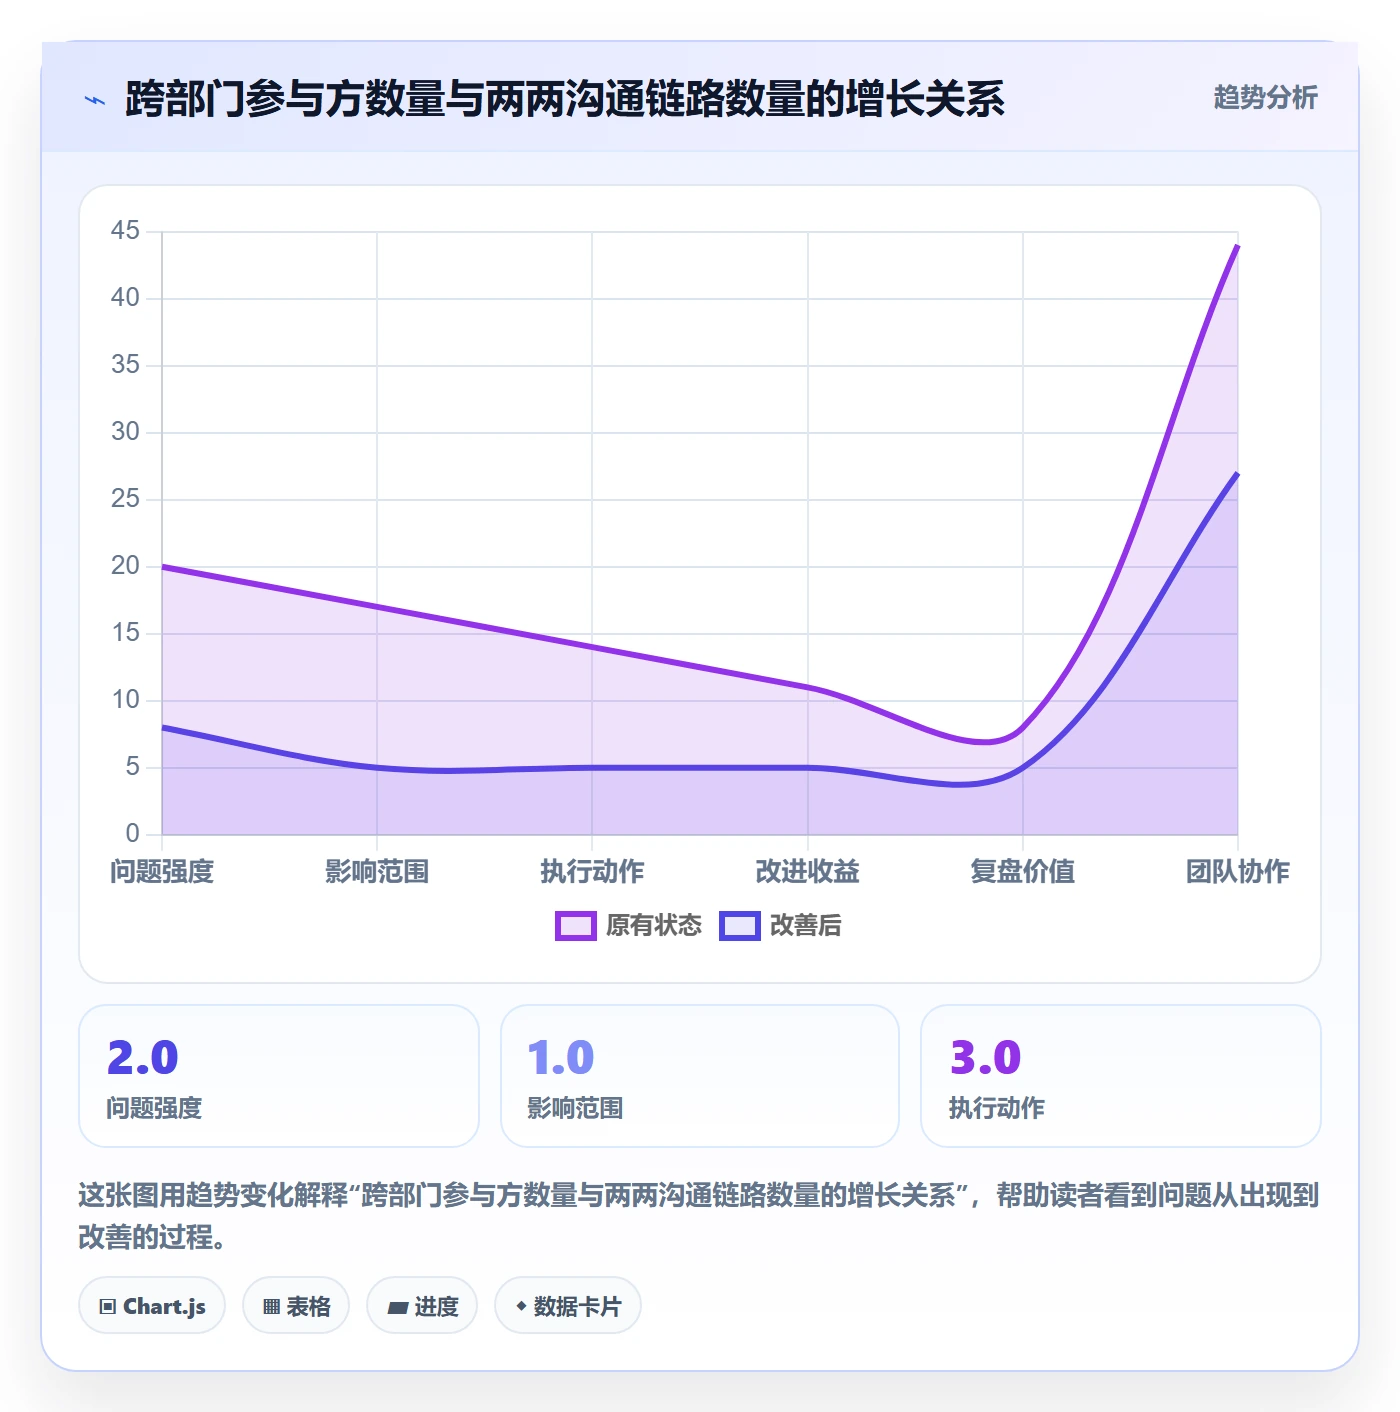Viewport: 1400px width, 1412px height.
Task: Click the 原有状态 legend text
Action: click(x=654, y=926)
